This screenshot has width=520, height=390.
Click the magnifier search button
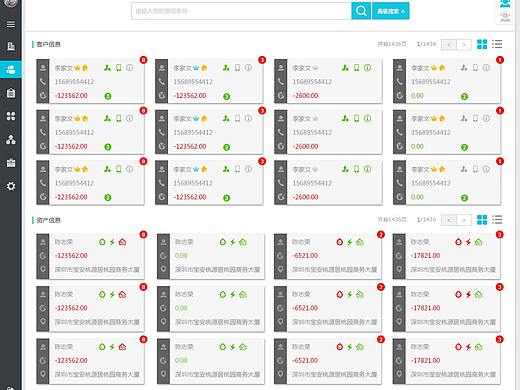pos(361,11)
